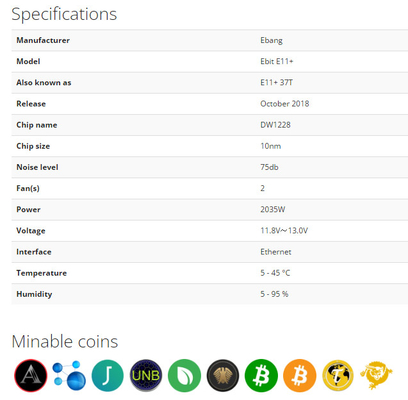Open the green Peercoin leaf icon
Viewport: 408px width, 400px height.
[x=184, y=375]
